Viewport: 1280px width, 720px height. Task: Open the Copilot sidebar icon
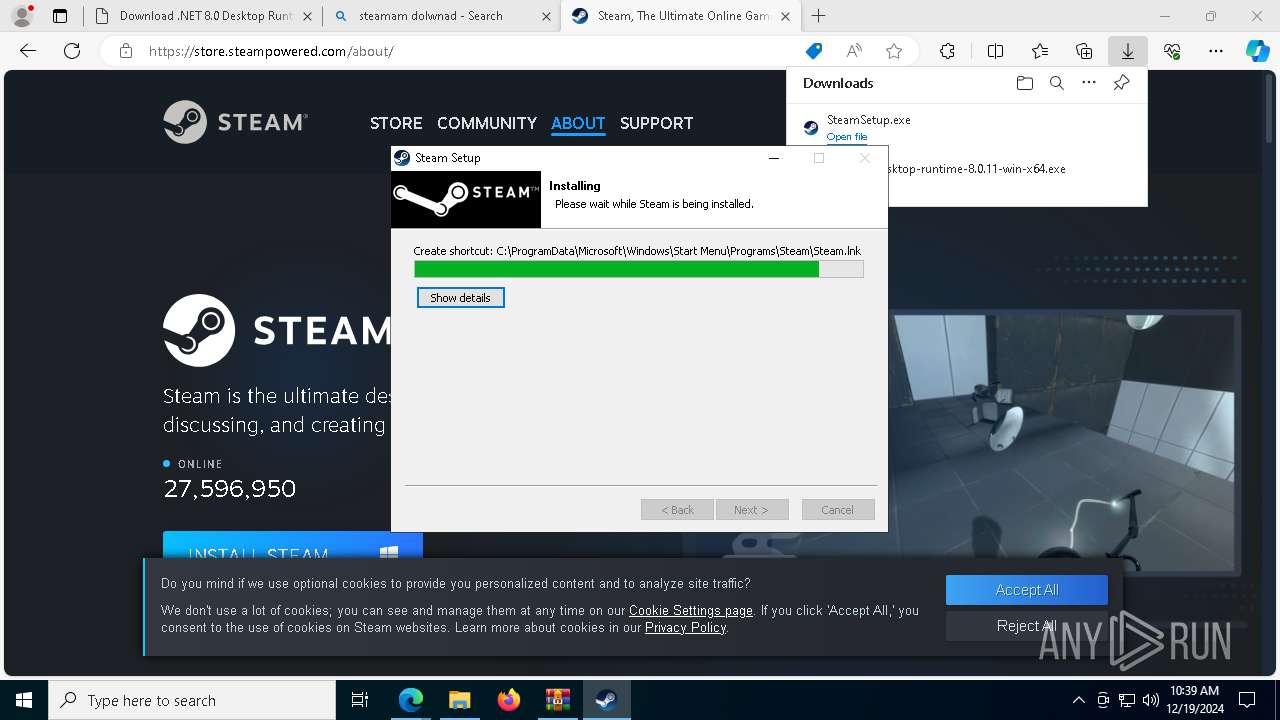click(x=1257, y=51)
